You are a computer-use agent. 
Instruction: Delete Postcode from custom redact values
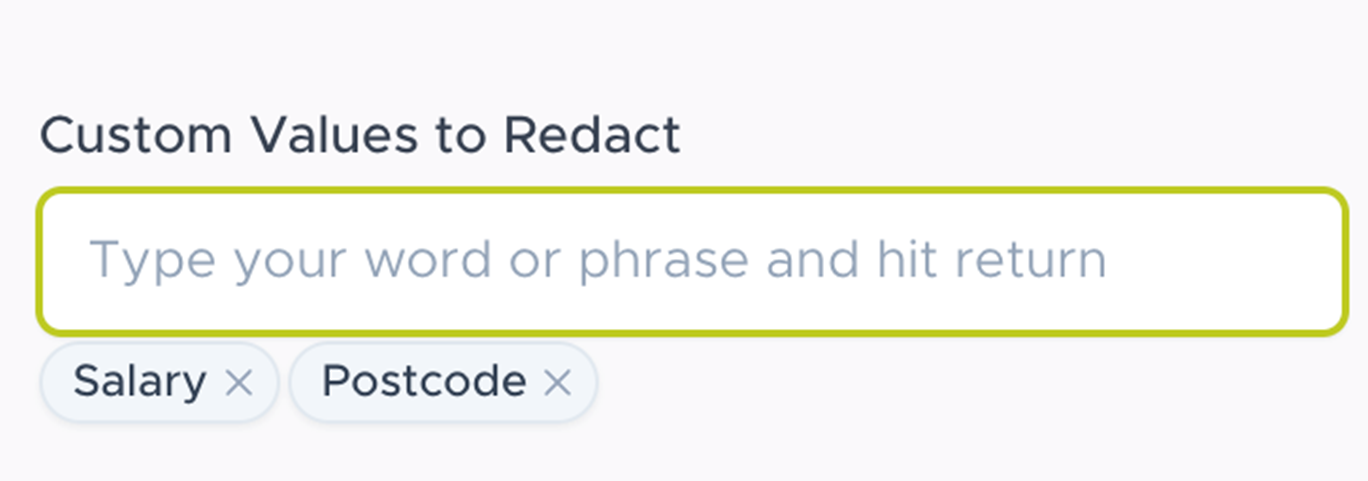557,382
